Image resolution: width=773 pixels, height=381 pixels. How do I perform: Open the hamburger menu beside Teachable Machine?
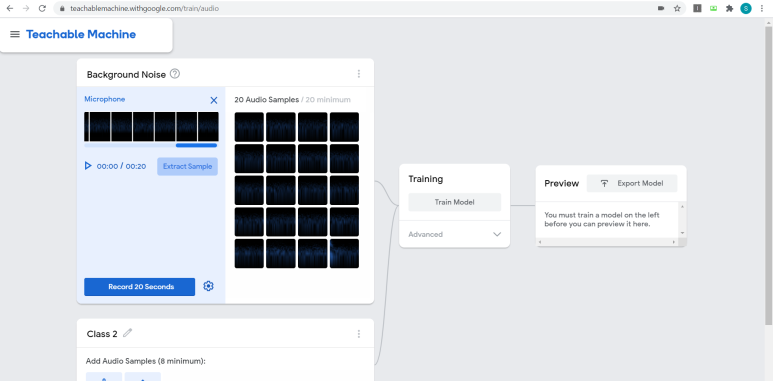tap(15, 34)
